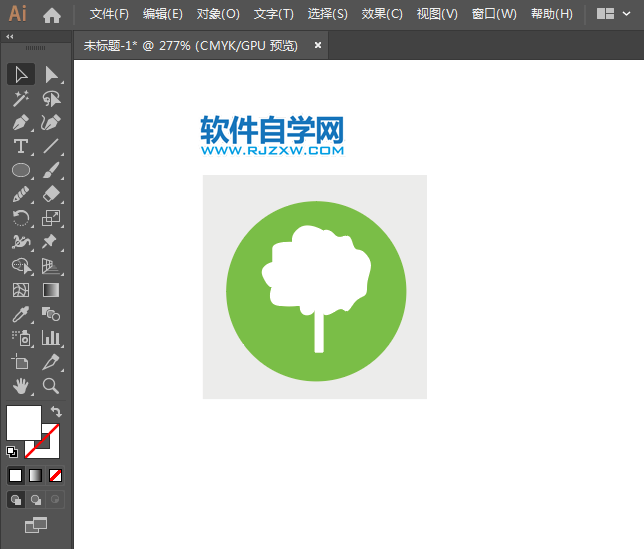Select the Eyedropper tool
Screen dimensions: 644x549
pyautogui.click(x=20, y=314)
